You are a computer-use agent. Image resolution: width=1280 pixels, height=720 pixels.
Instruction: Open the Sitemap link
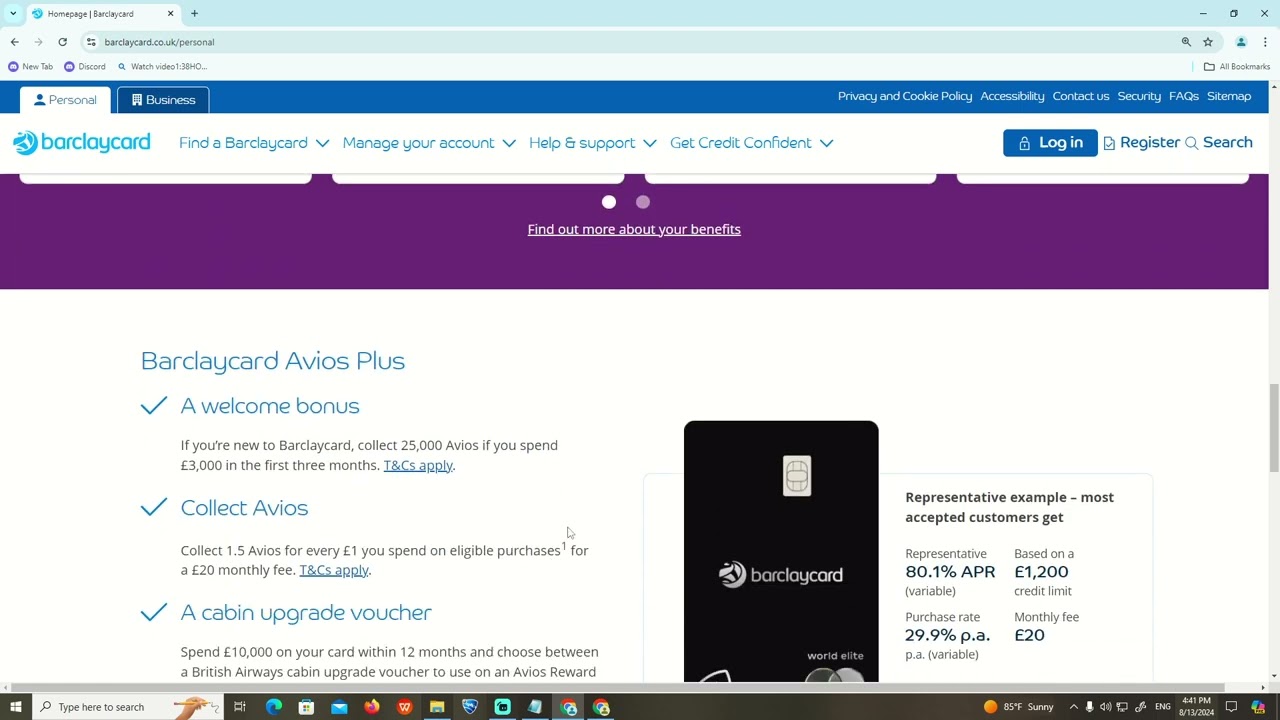[1229, 96]
